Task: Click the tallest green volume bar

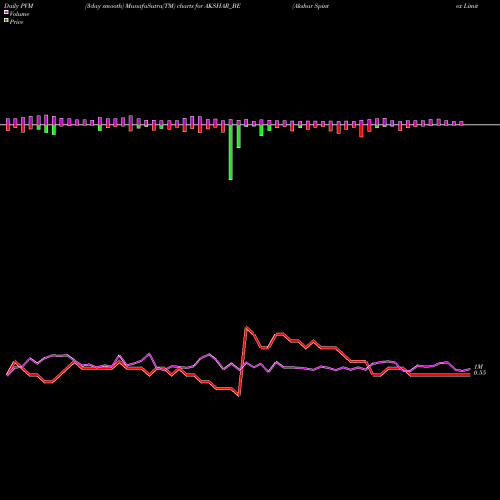Action: click(231, 152)
